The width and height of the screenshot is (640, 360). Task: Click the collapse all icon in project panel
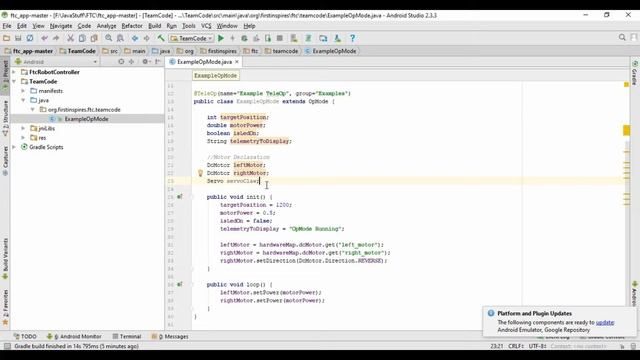131,62
